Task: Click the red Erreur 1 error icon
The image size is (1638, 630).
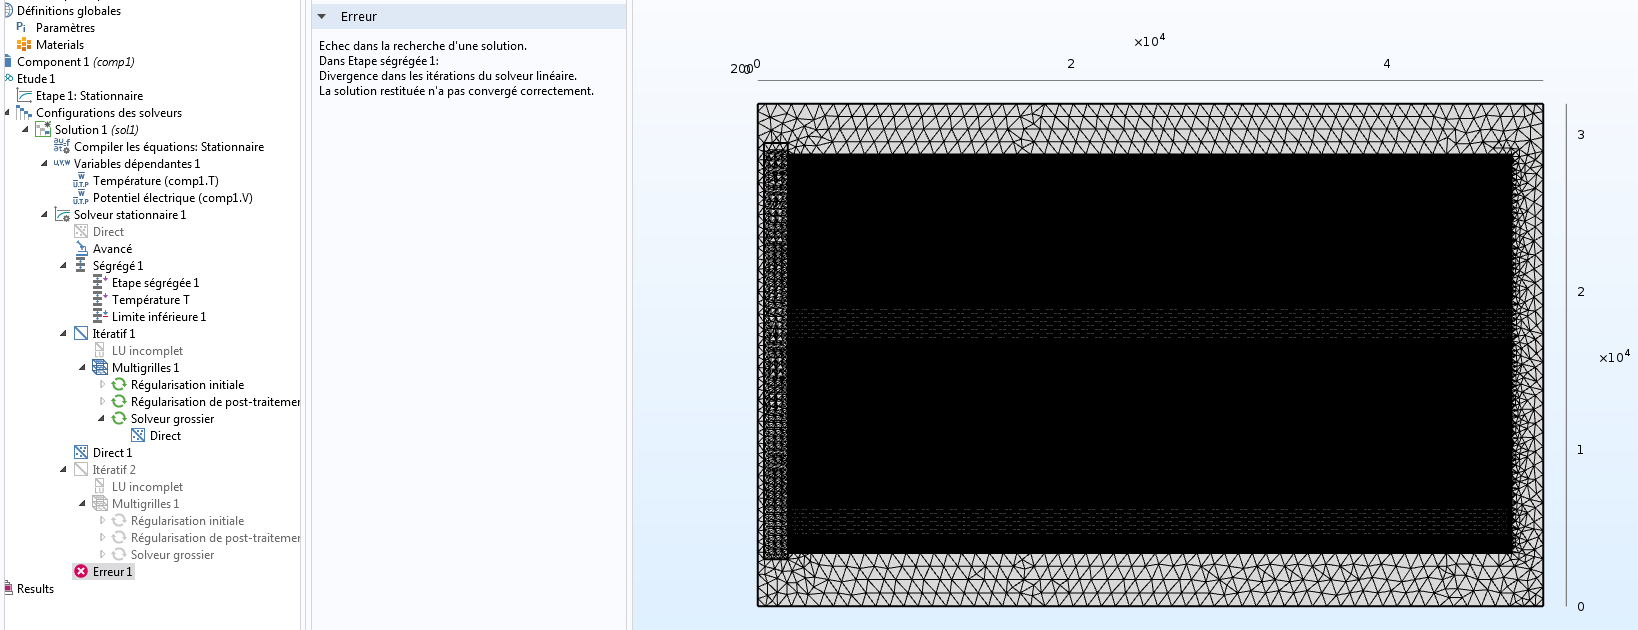Action: click(x=81, y=571)
